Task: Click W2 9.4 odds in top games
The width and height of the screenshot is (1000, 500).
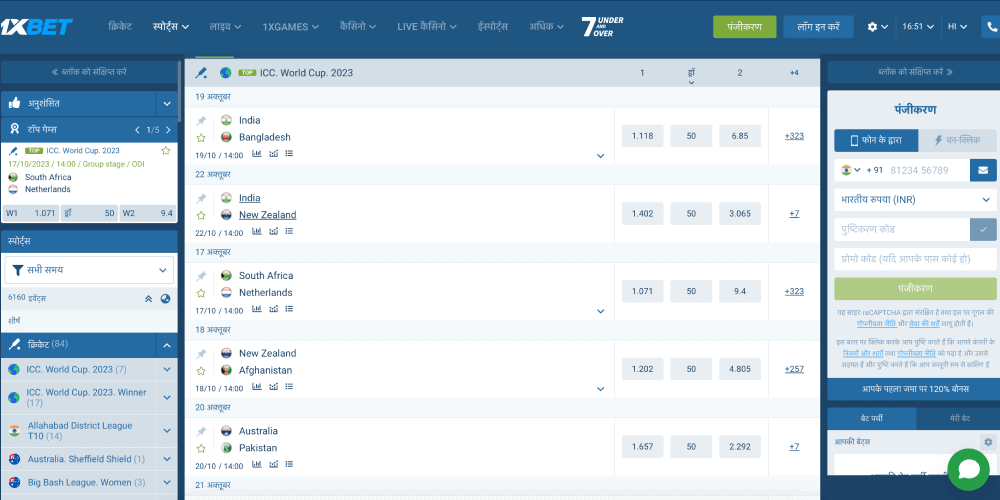Action: click(147, 213)
